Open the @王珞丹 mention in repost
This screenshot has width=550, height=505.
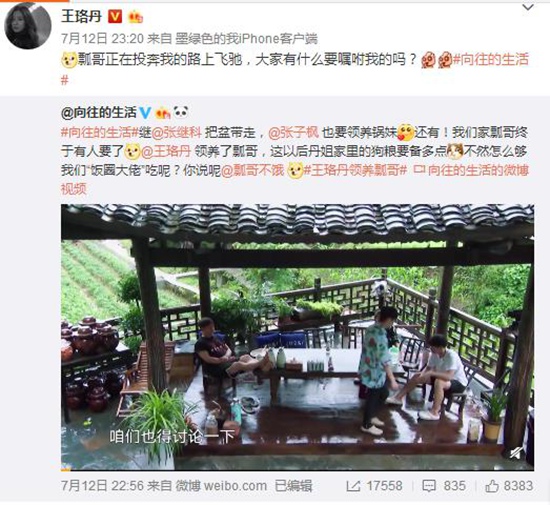[x=166, y=152]
